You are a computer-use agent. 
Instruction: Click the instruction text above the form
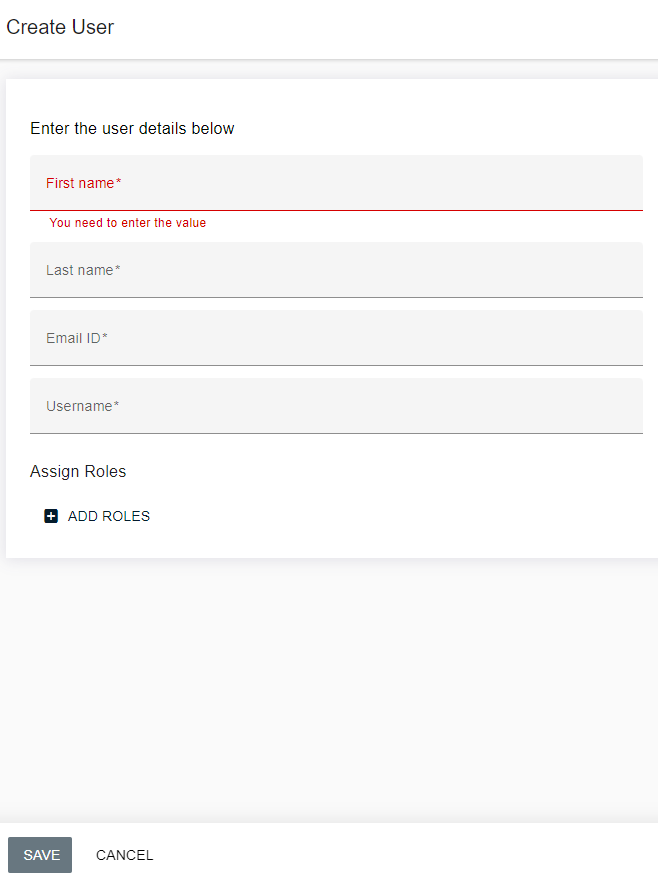[132, 128]
